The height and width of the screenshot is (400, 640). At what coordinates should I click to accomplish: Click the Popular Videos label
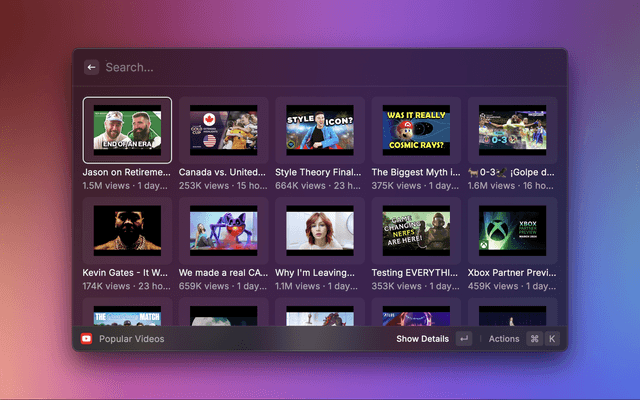[x=131, y=339]
